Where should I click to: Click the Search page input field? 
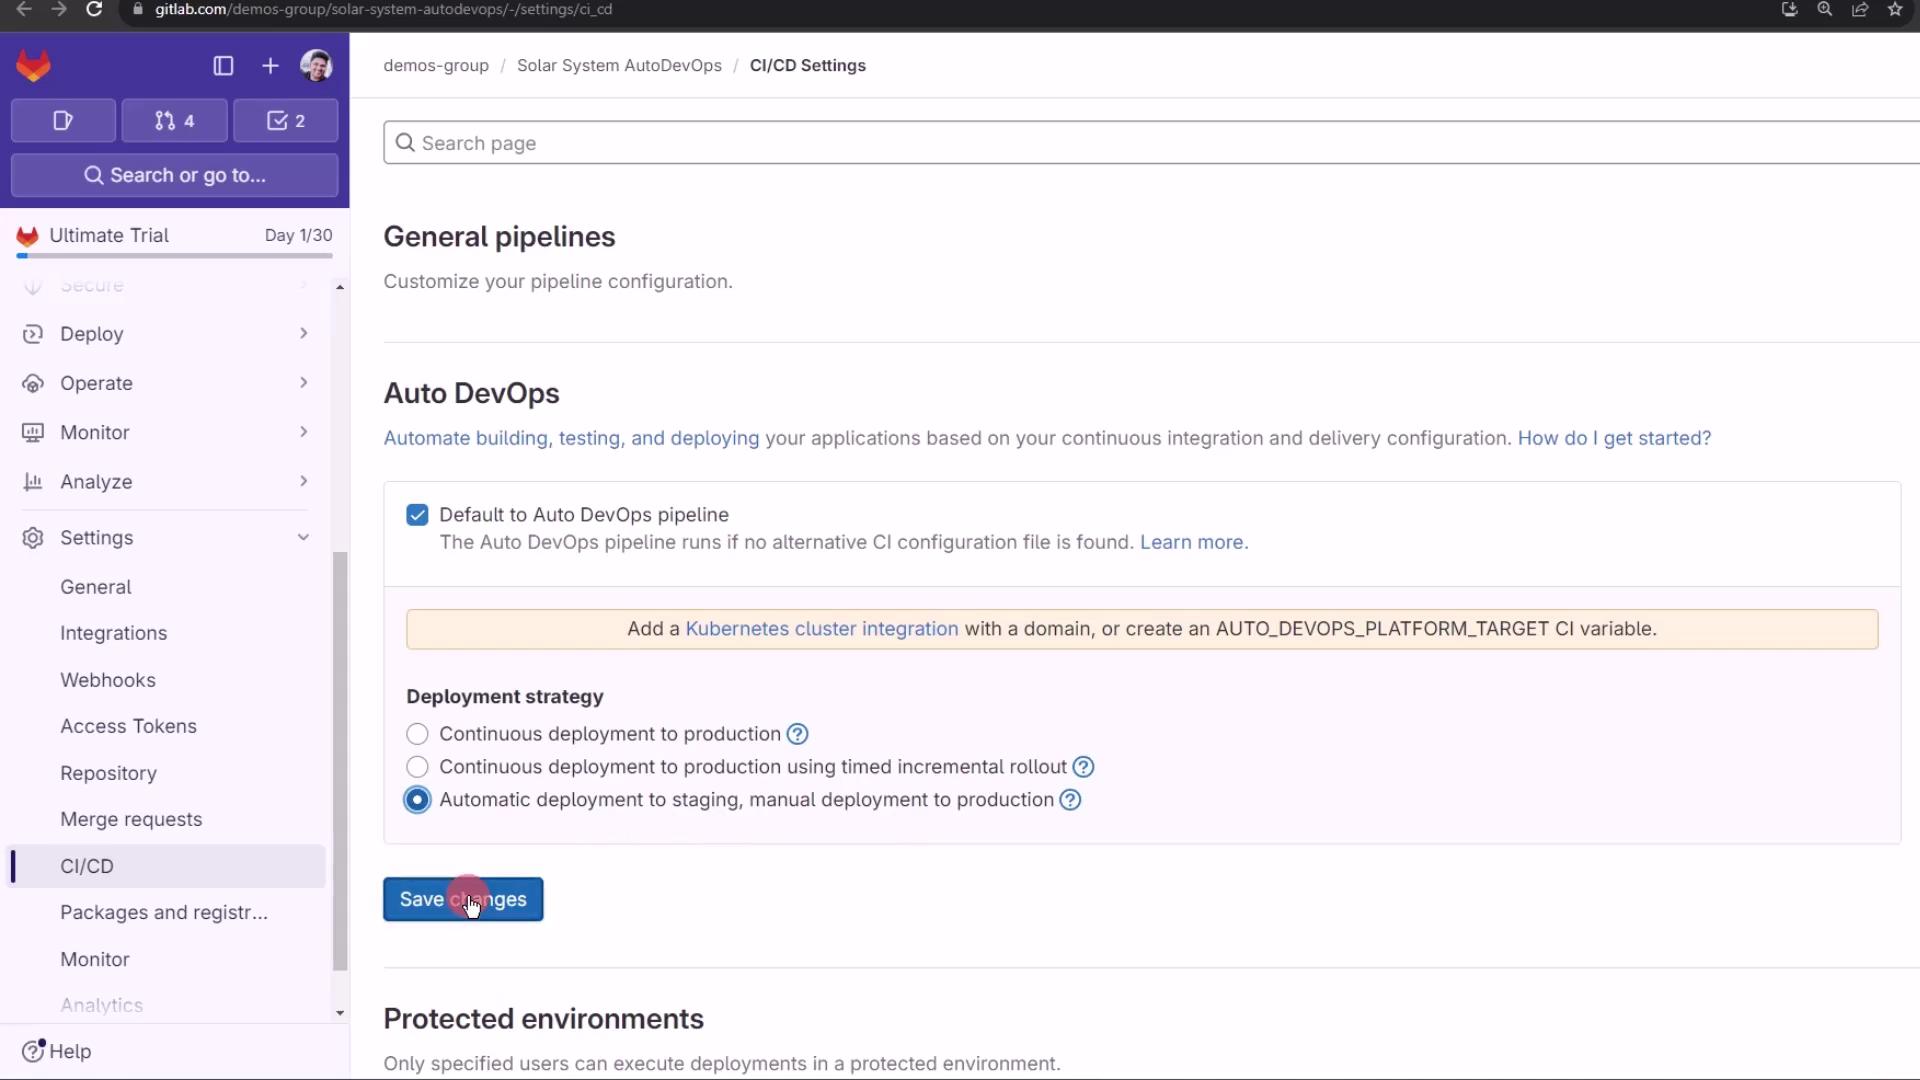1150,143
